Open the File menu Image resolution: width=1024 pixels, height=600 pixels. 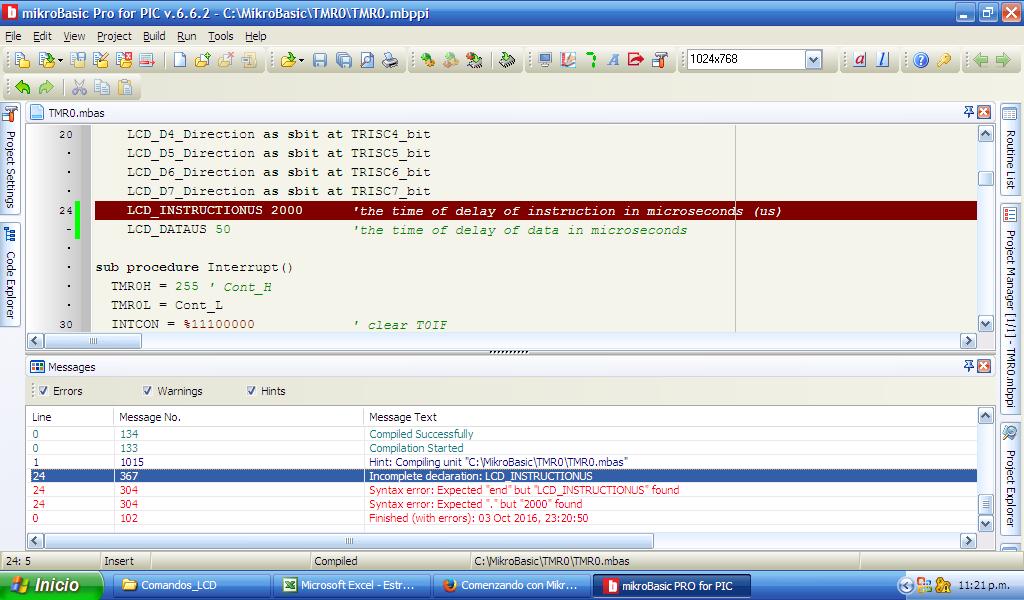click(13, 36)
